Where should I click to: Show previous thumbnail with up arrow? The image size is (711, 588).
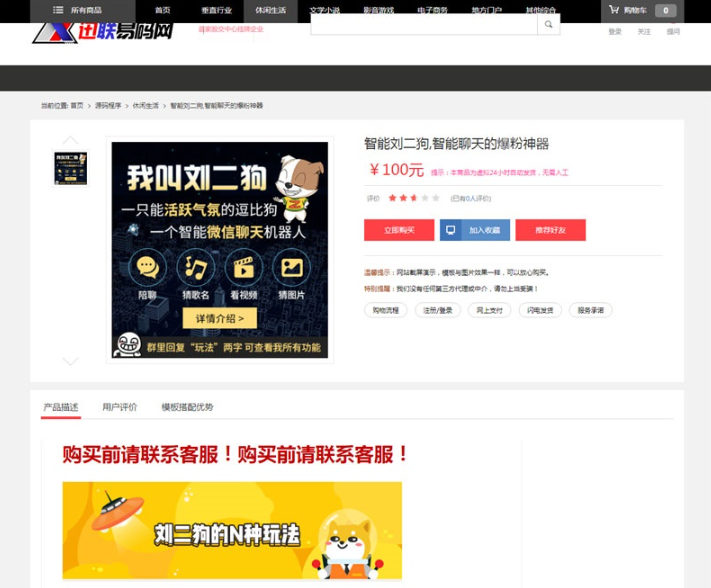coord(70,140)
